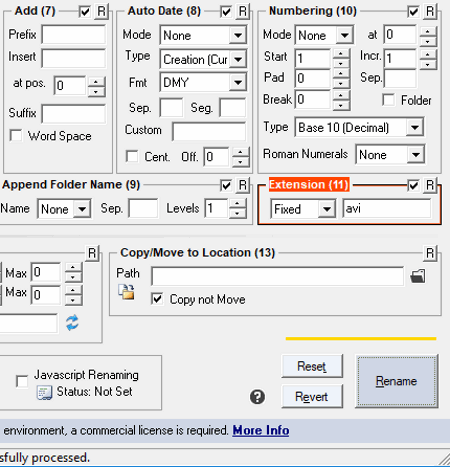The image size is (450, 467).
Task: Open the Auto Date Mode dropdown
Action: (203, 35)
